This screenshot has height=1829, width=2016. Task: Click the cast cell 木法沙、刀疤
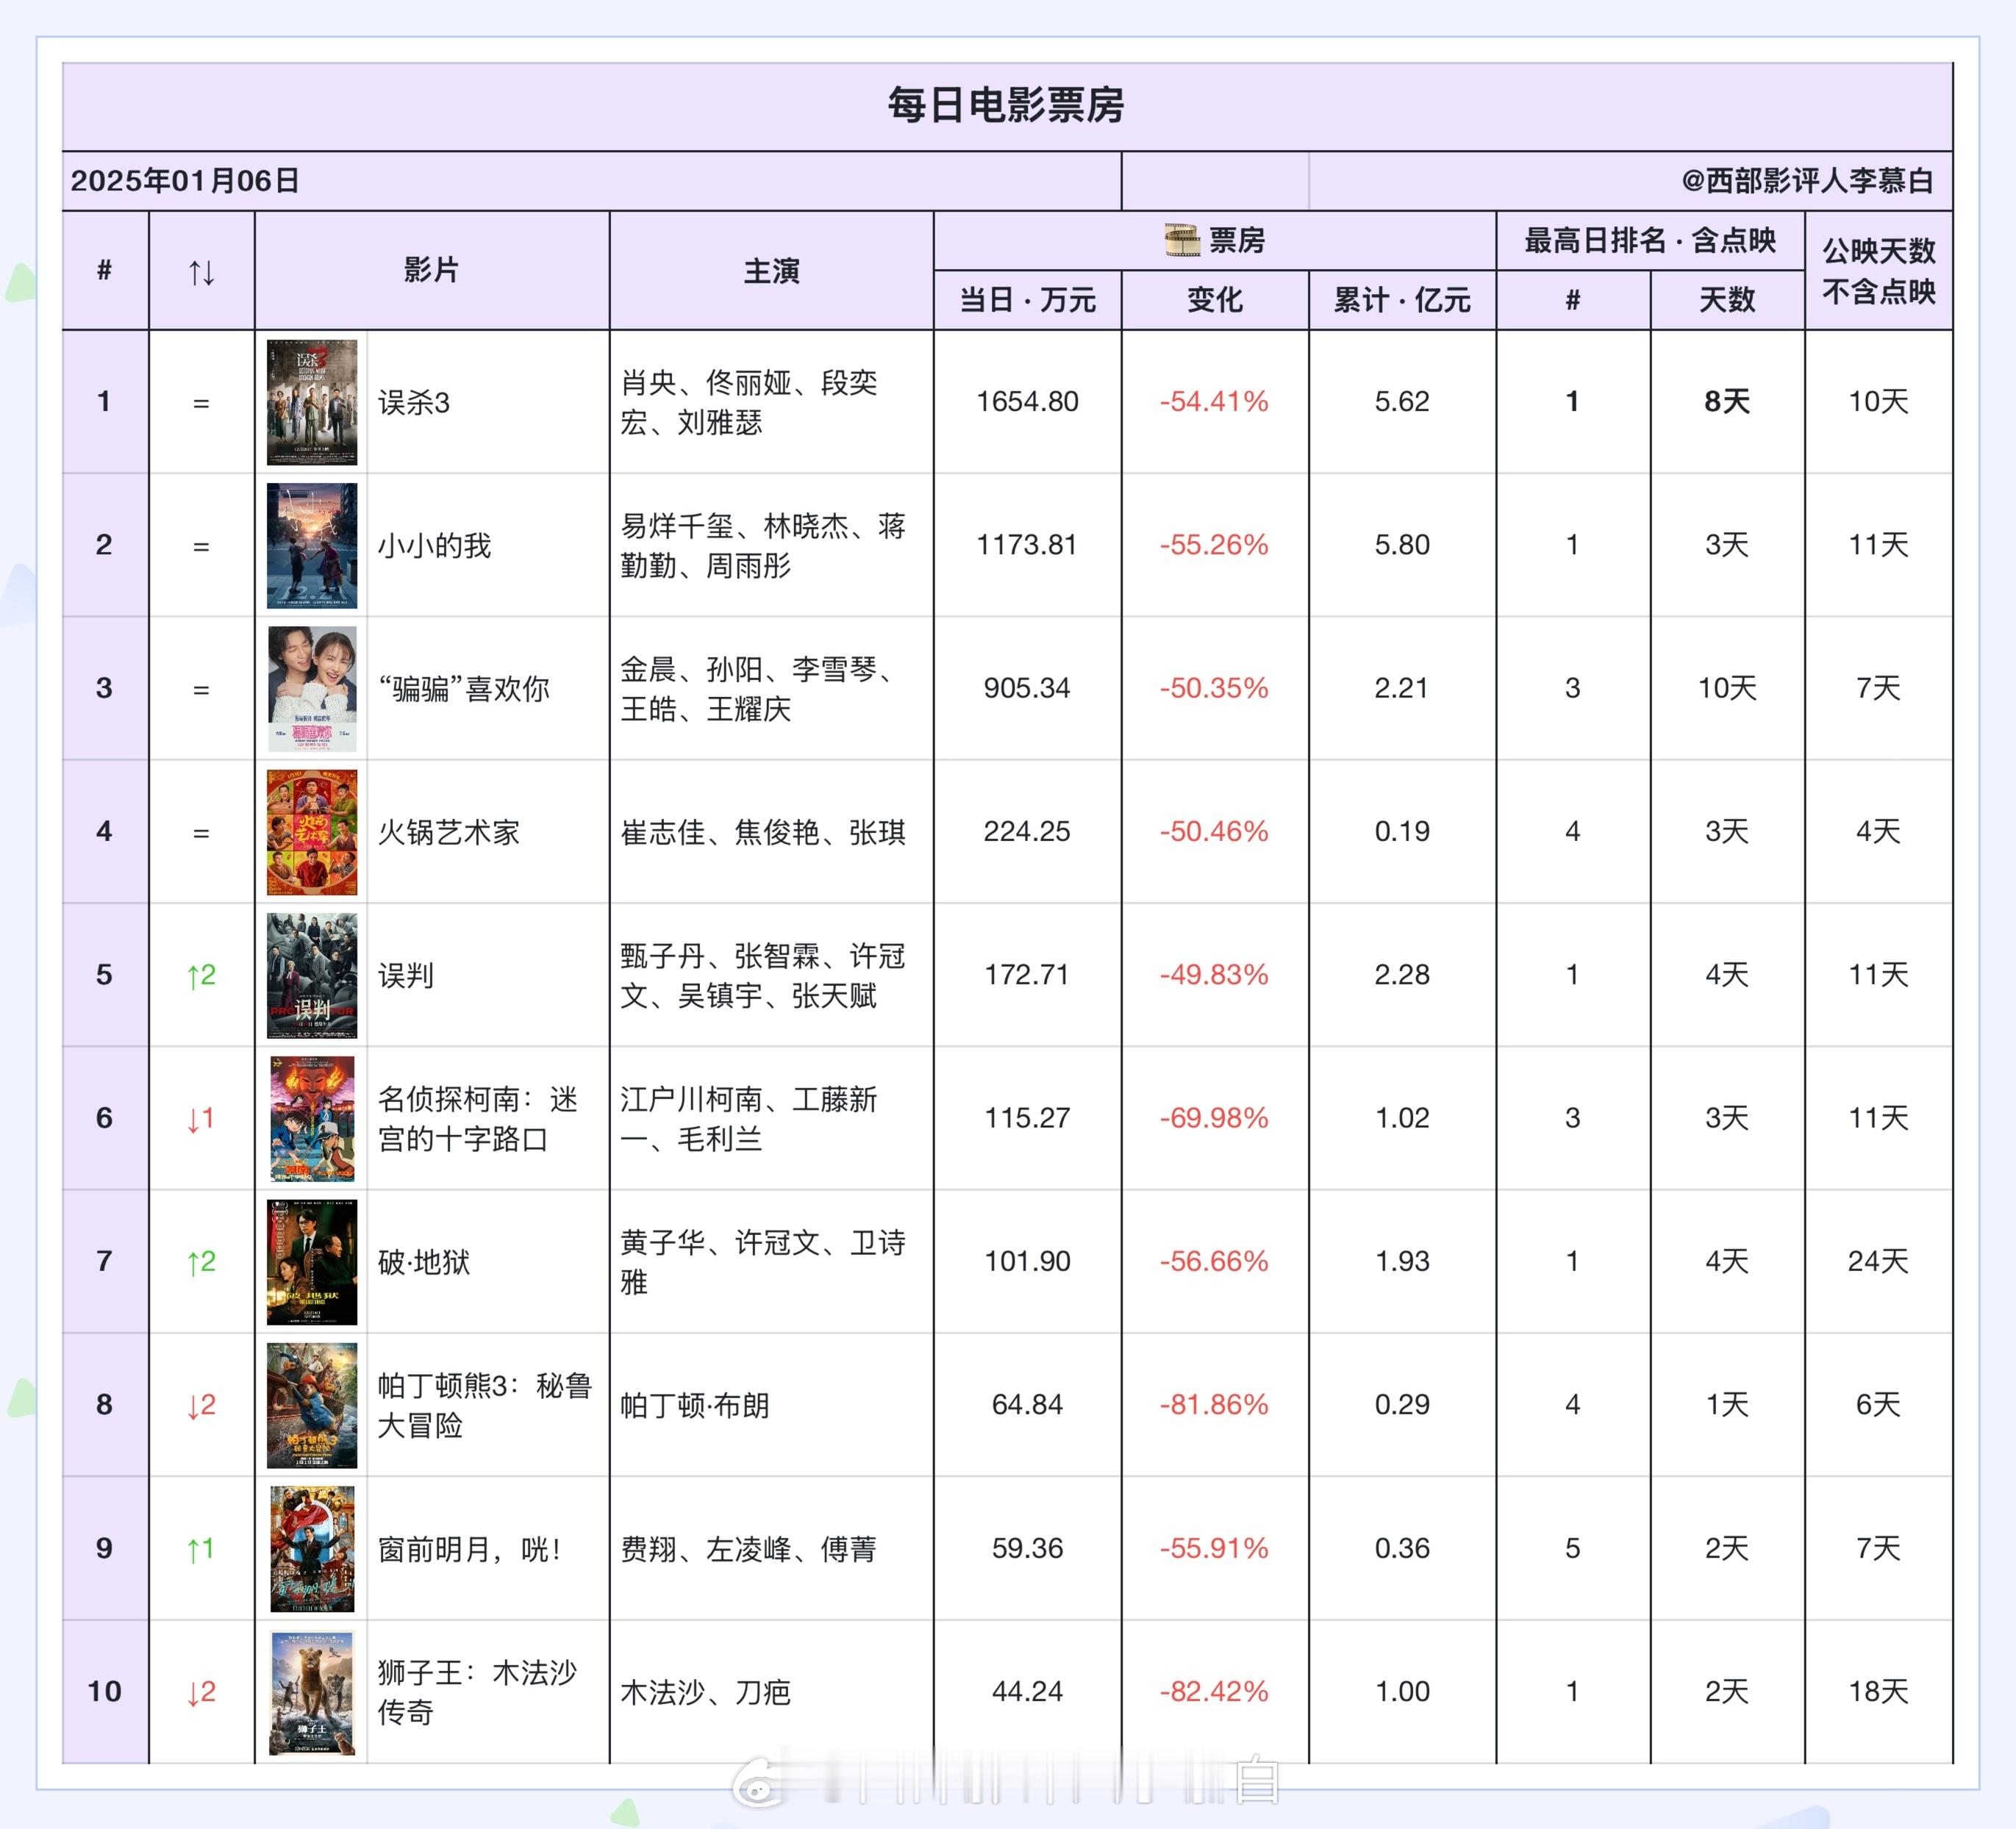[705, 1692]
